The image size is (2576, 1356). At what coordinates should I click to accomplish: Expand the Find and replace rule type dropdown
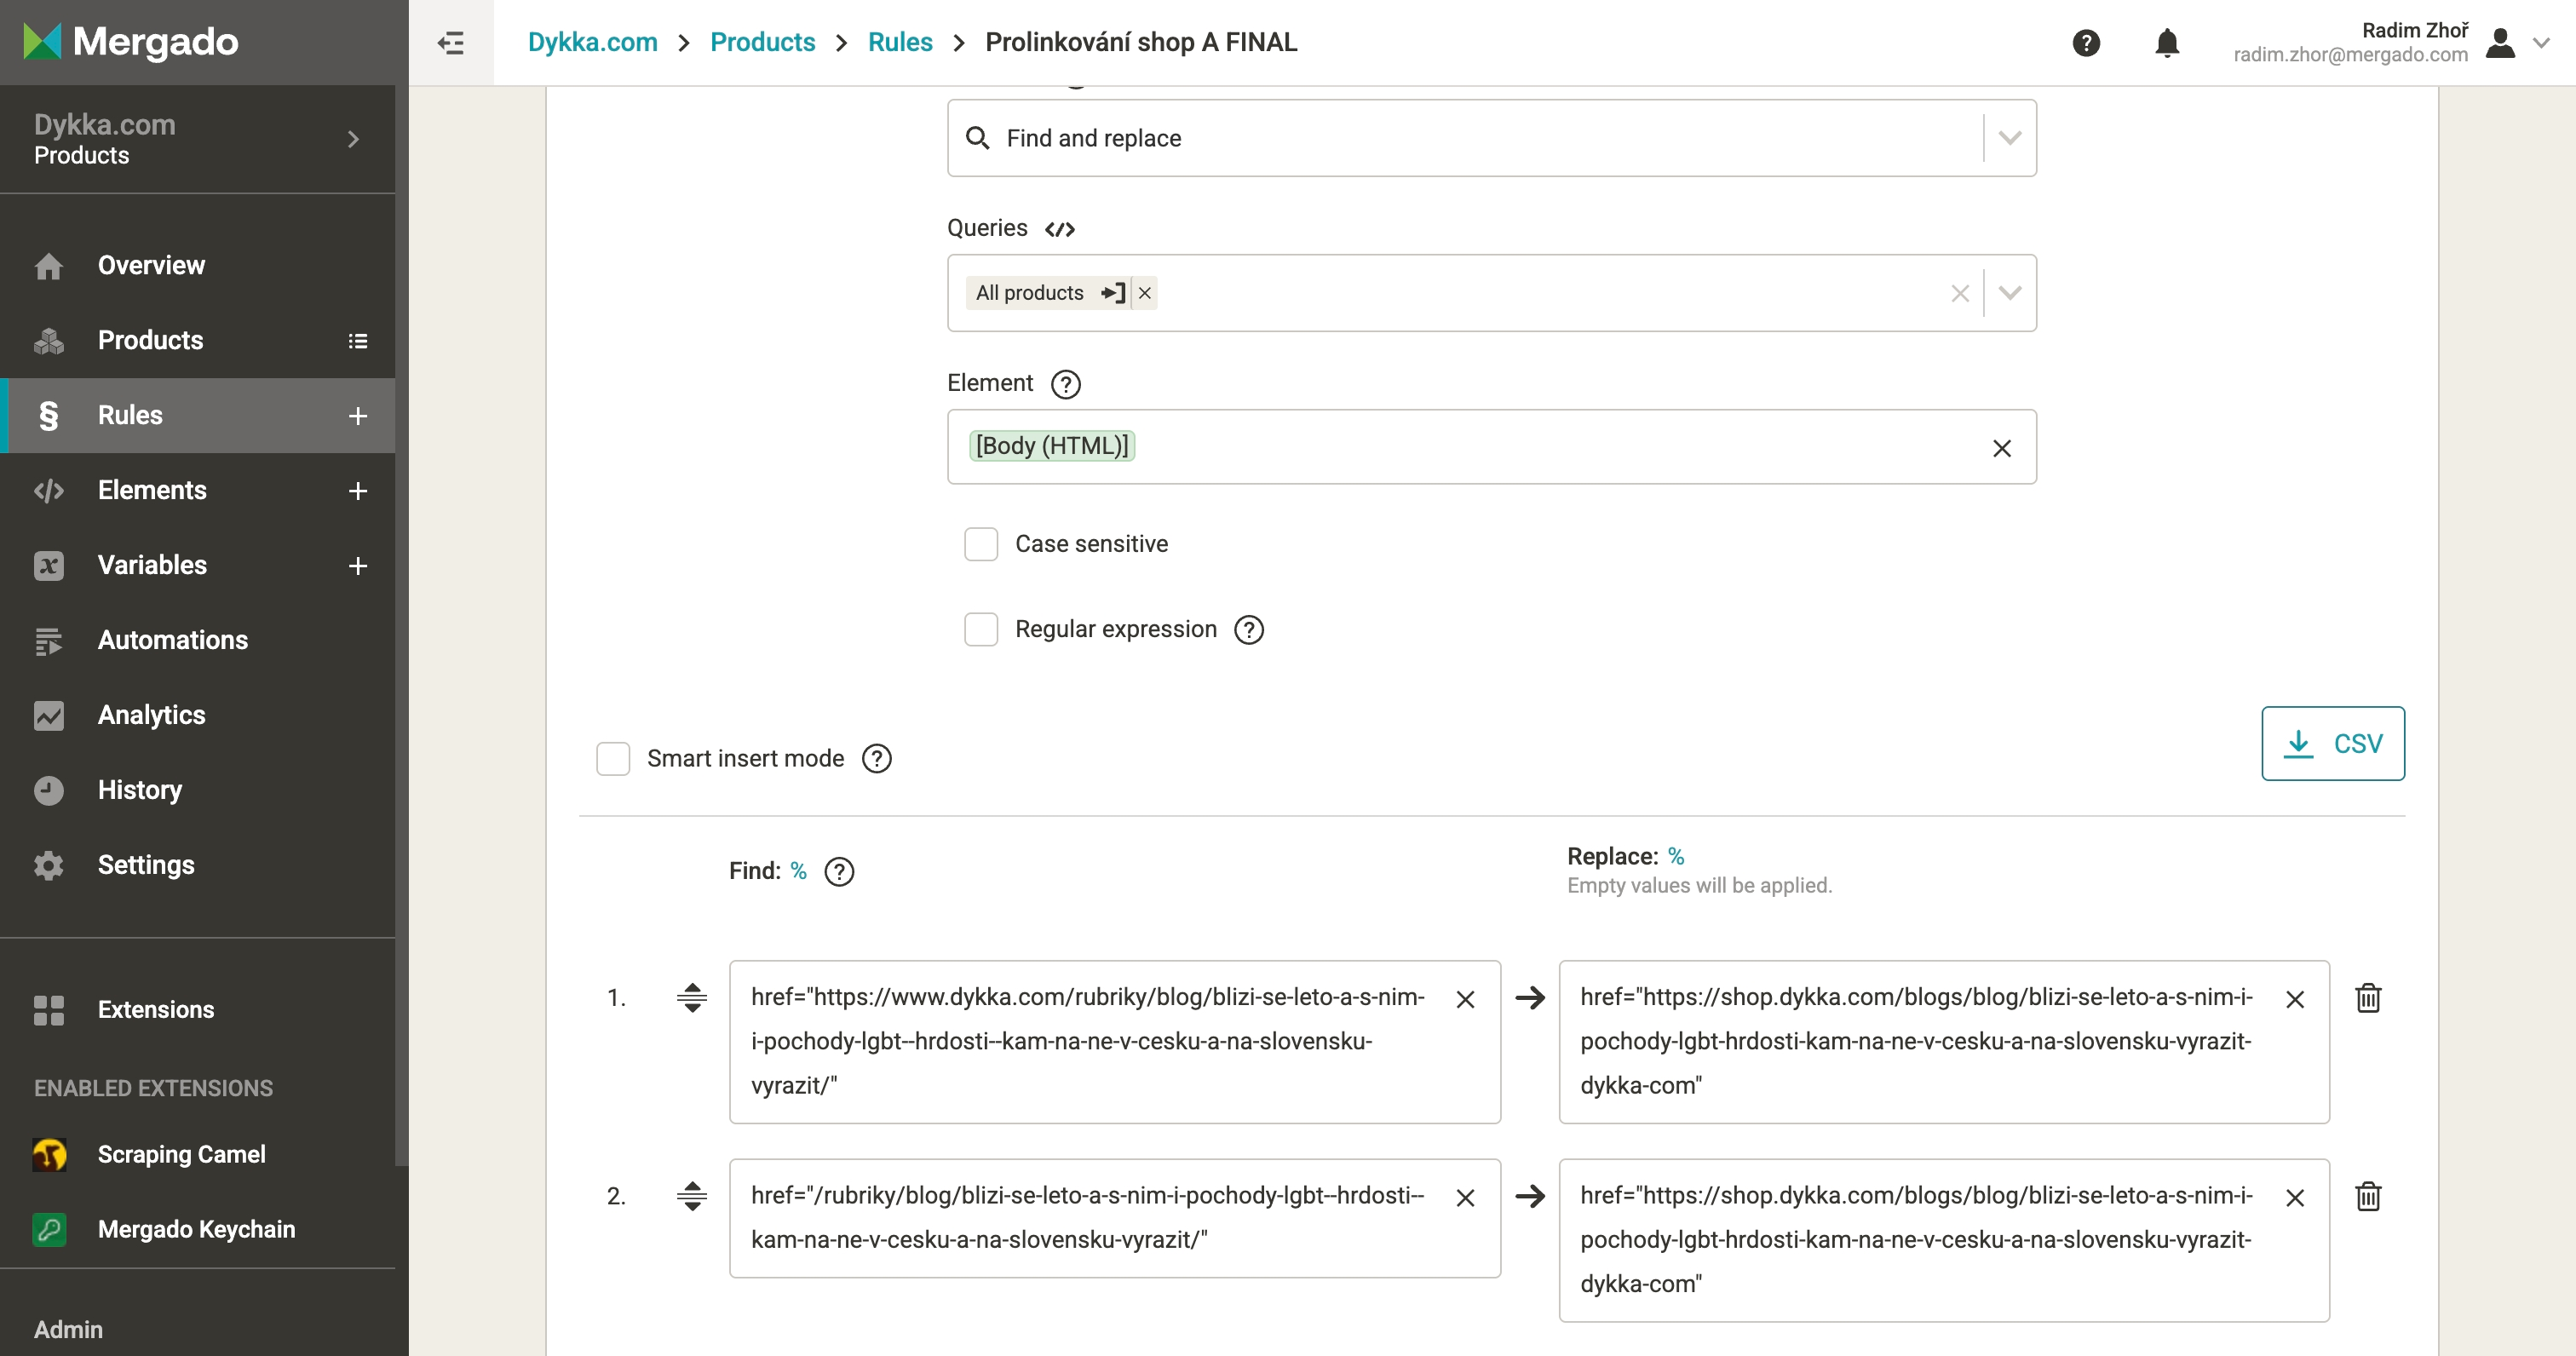click(2009, 138)
